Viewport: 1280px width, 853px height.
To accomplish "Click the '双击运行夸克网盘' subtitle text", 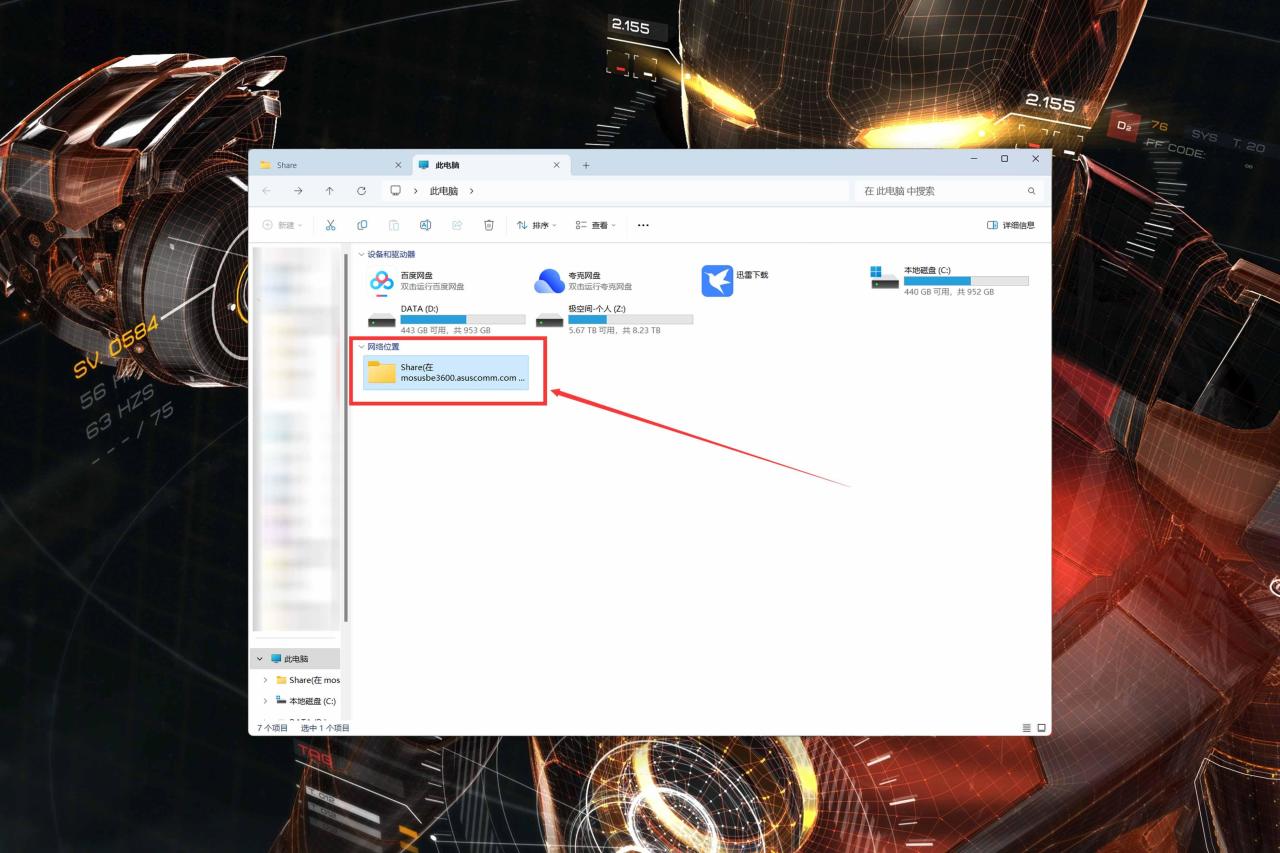I will point(600,287).
